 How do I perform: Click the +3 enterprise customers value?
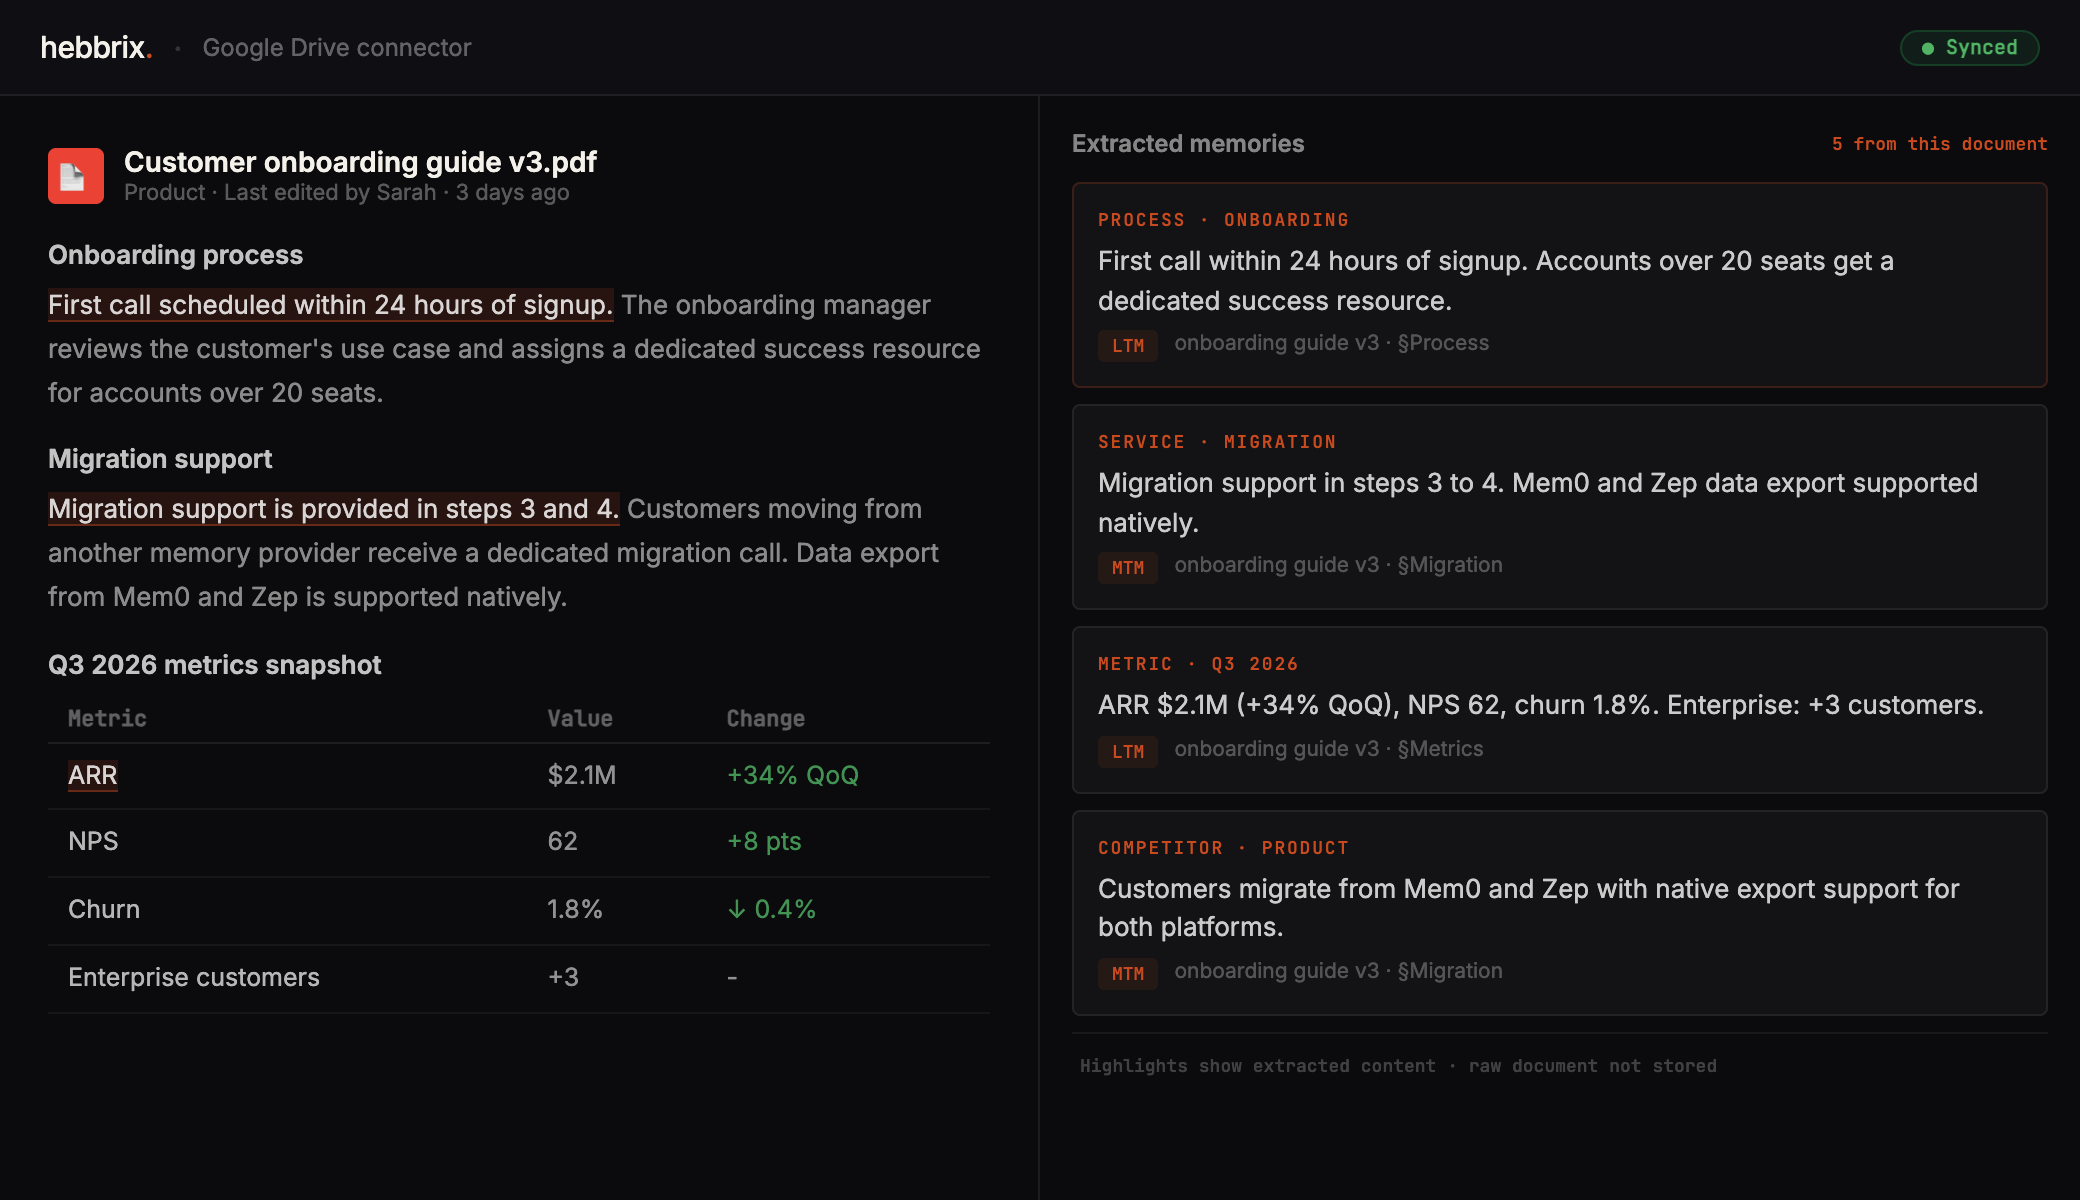pyautogui.click(x=563, y=977)
